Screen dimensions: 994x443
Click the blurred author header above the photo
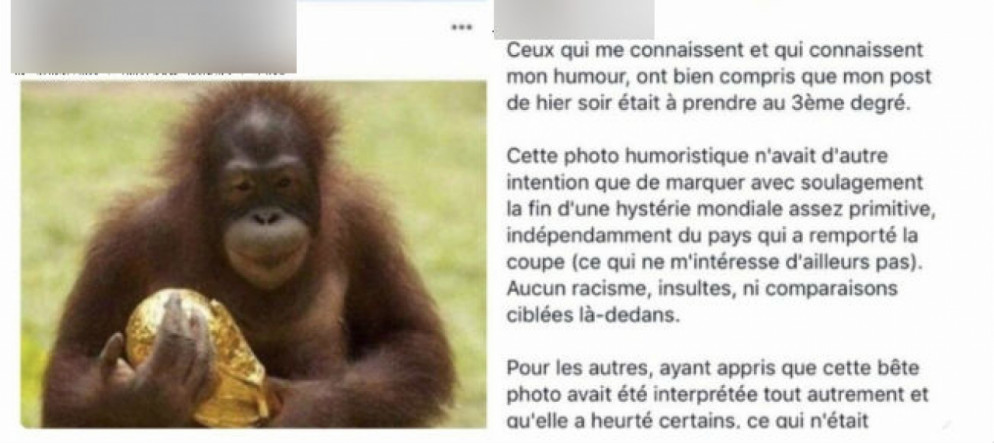click(x=153, y=36)
